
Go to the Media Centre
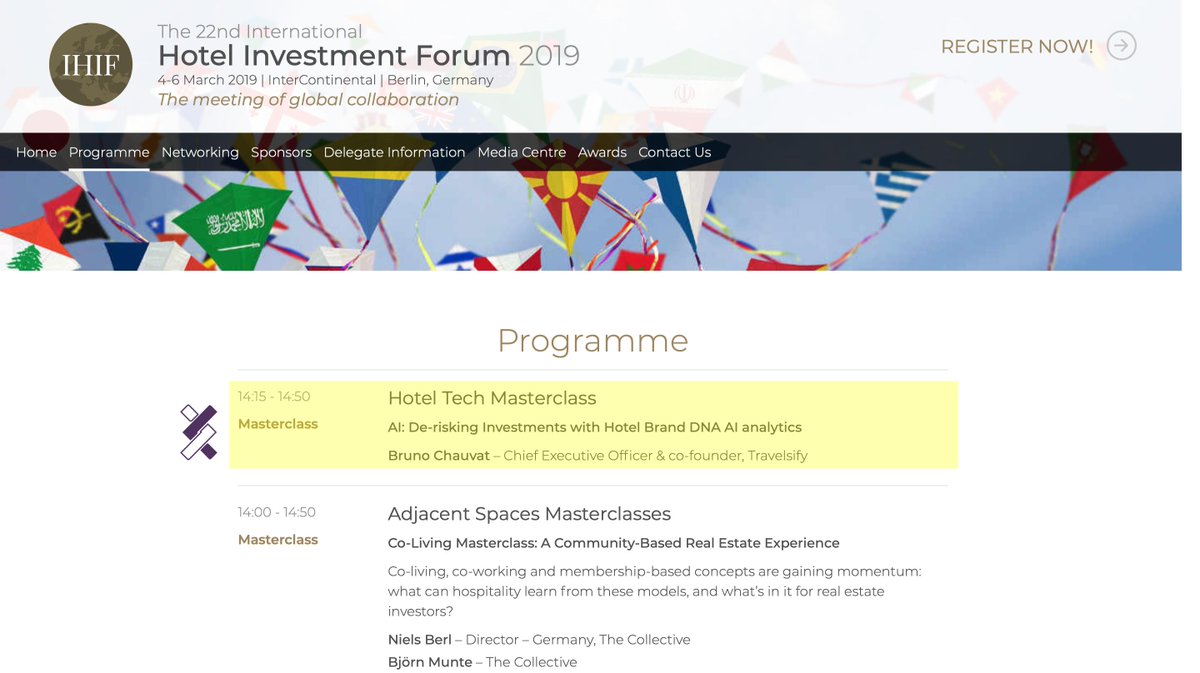pos(521,152)
